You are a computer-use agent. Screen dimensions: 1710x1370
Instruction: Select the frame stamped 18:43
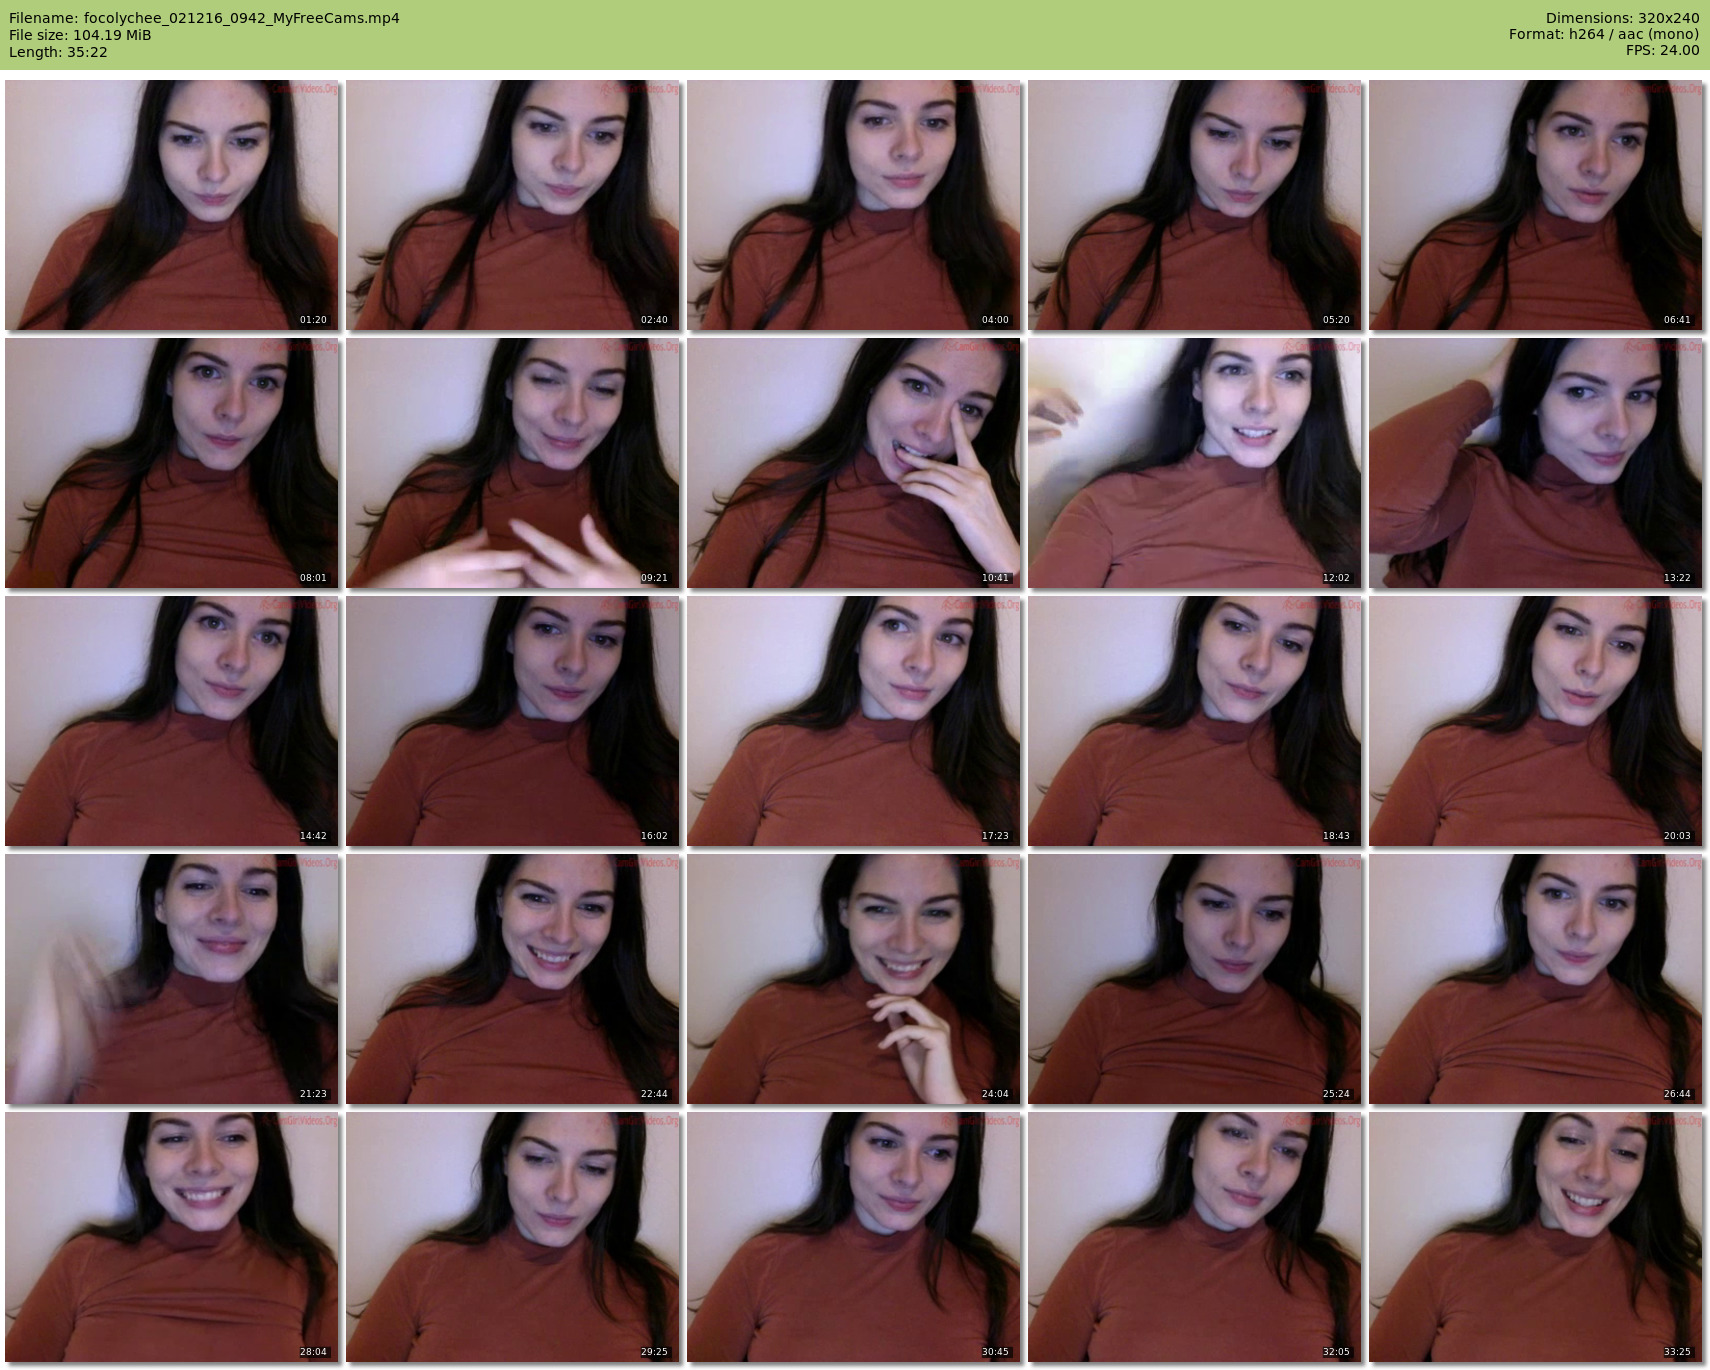pos(1195,721)
